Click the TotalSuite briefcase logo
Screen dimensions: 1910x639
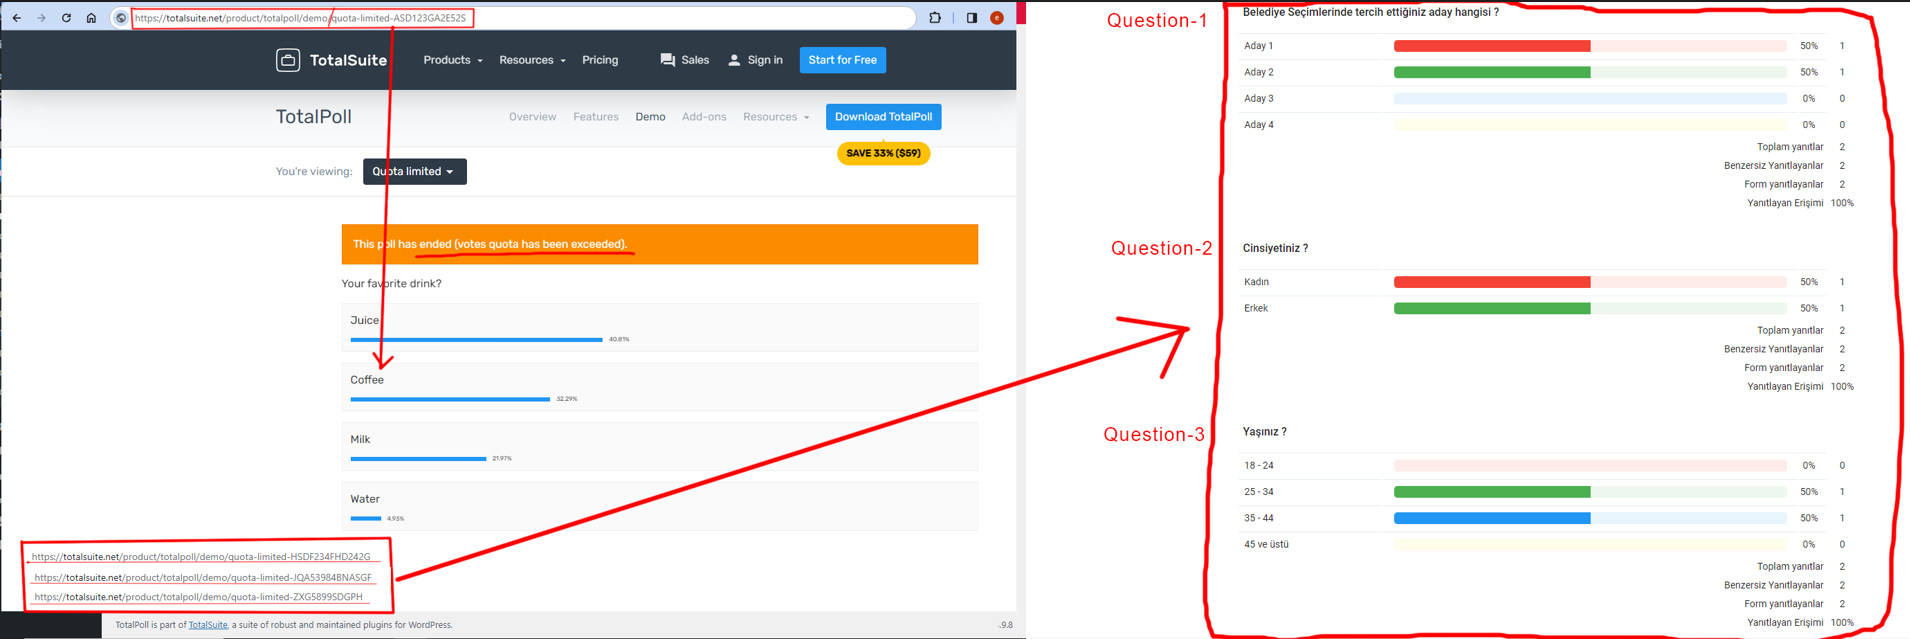(x=288, y=60)
